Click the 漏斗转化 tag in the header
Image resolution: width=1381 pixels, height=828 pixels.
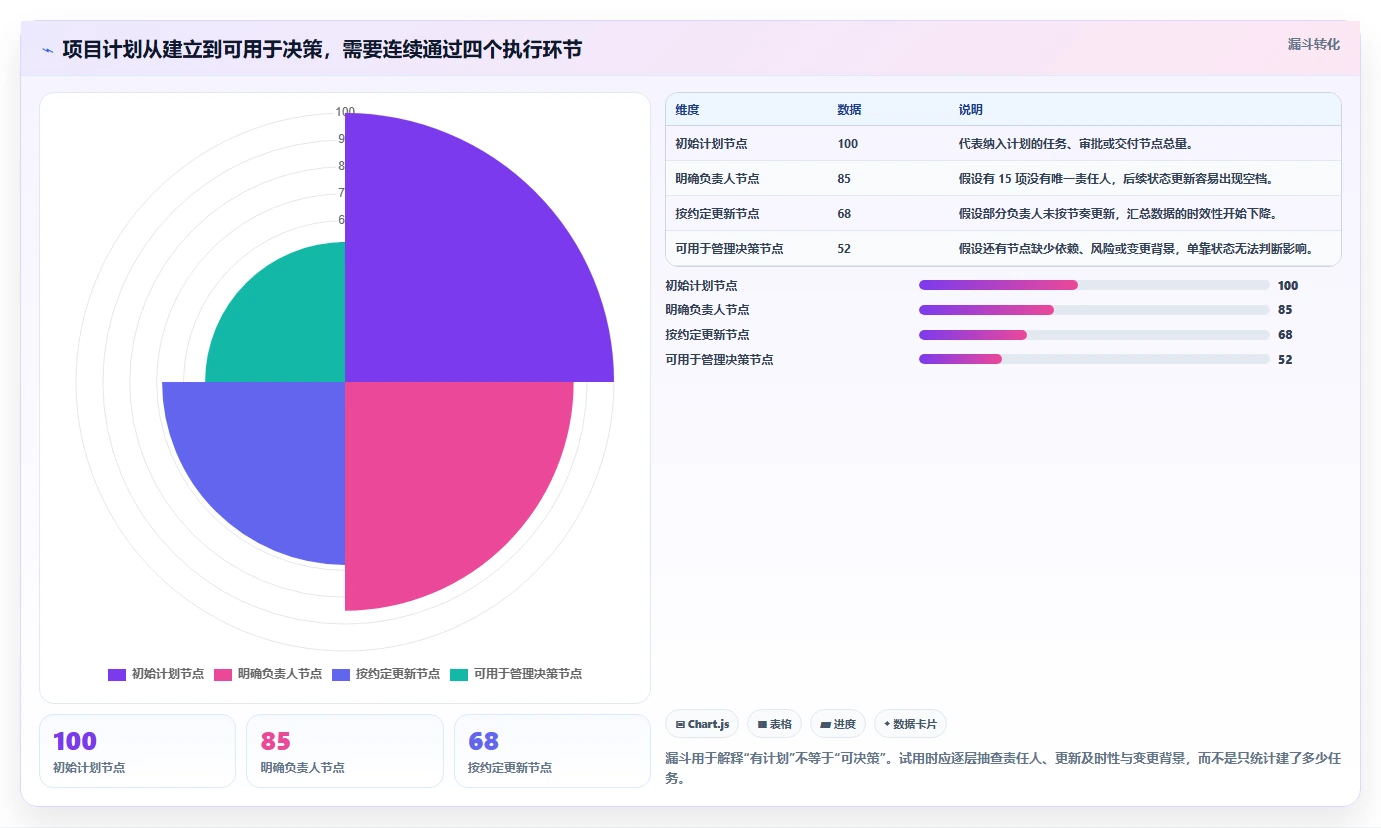(1313, 44)
